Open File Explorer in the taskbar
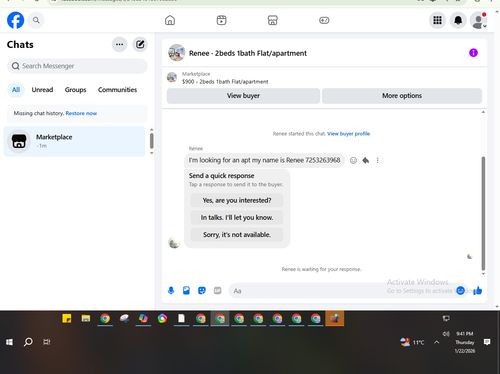Screen dimensions: 500x374 point(86,319)
